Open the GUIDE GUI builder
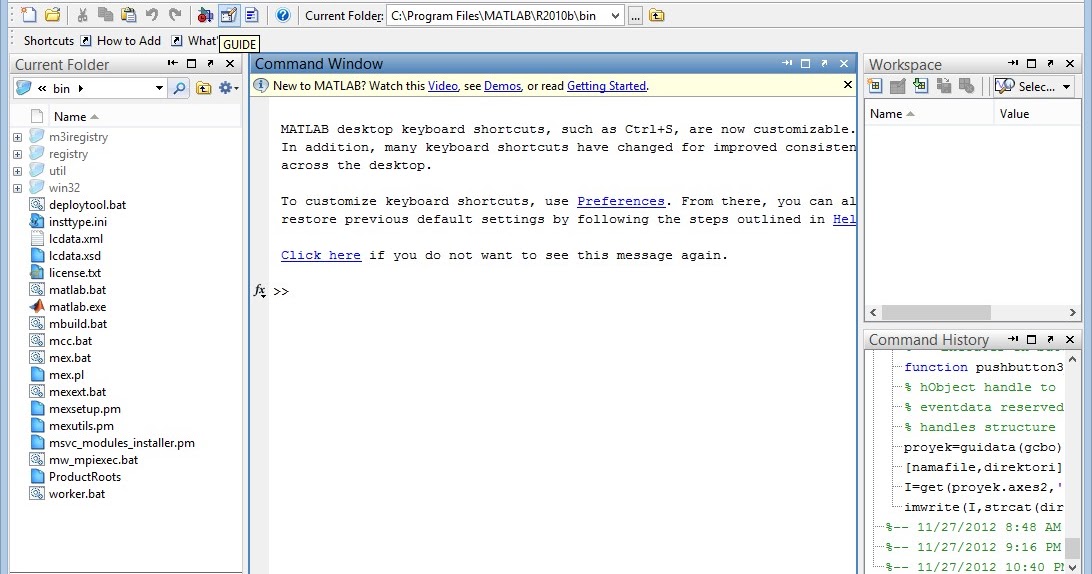 (x=228, y=15)
